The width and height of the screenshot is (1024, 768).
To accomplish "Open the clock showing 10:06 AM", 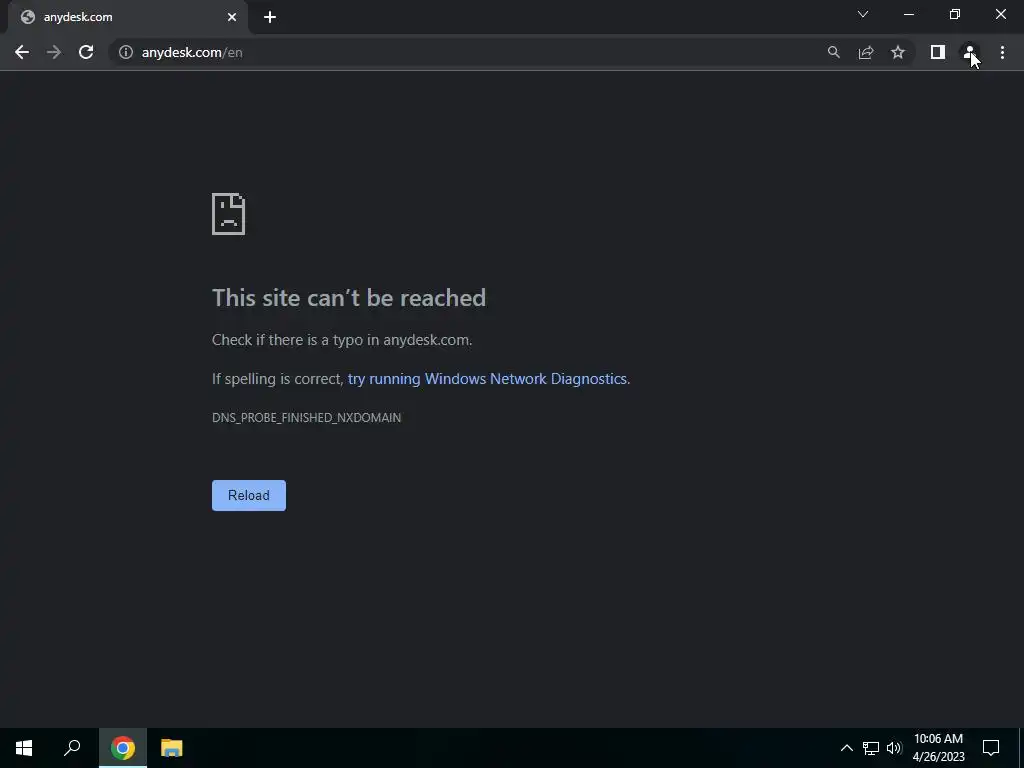I will [x=938, y=748].
